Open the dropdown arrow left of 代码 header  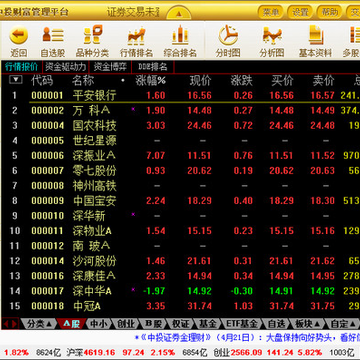pos(16,80)
